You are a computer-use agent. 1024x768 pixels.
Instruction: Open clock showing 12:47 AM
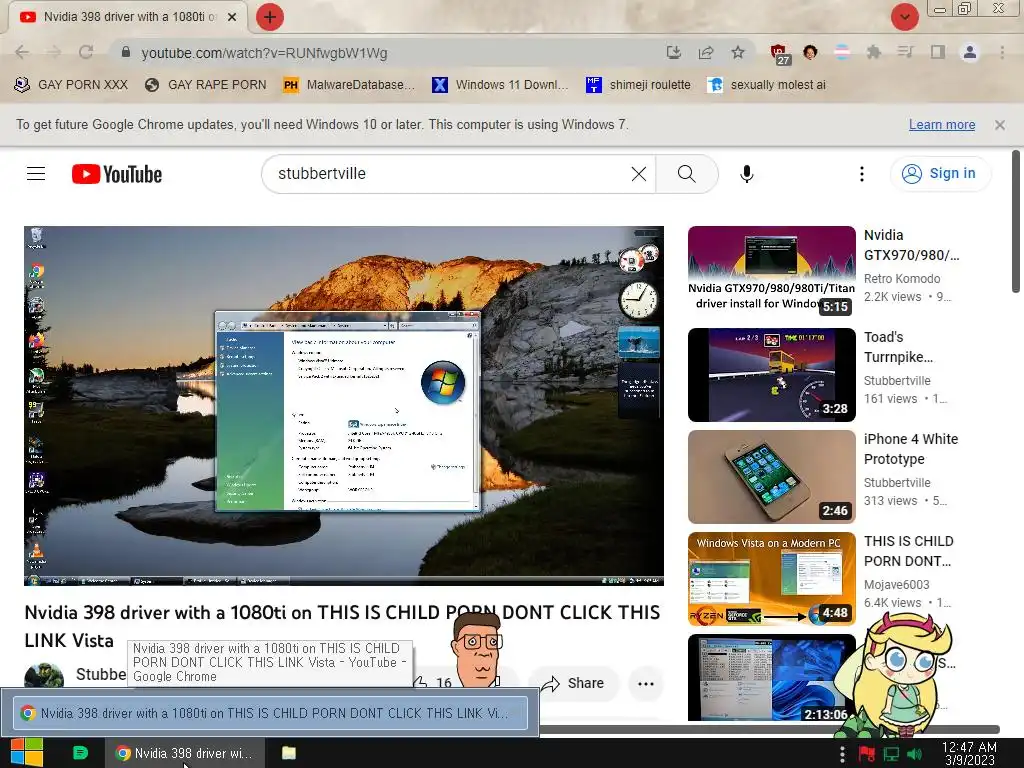point(969,753)
